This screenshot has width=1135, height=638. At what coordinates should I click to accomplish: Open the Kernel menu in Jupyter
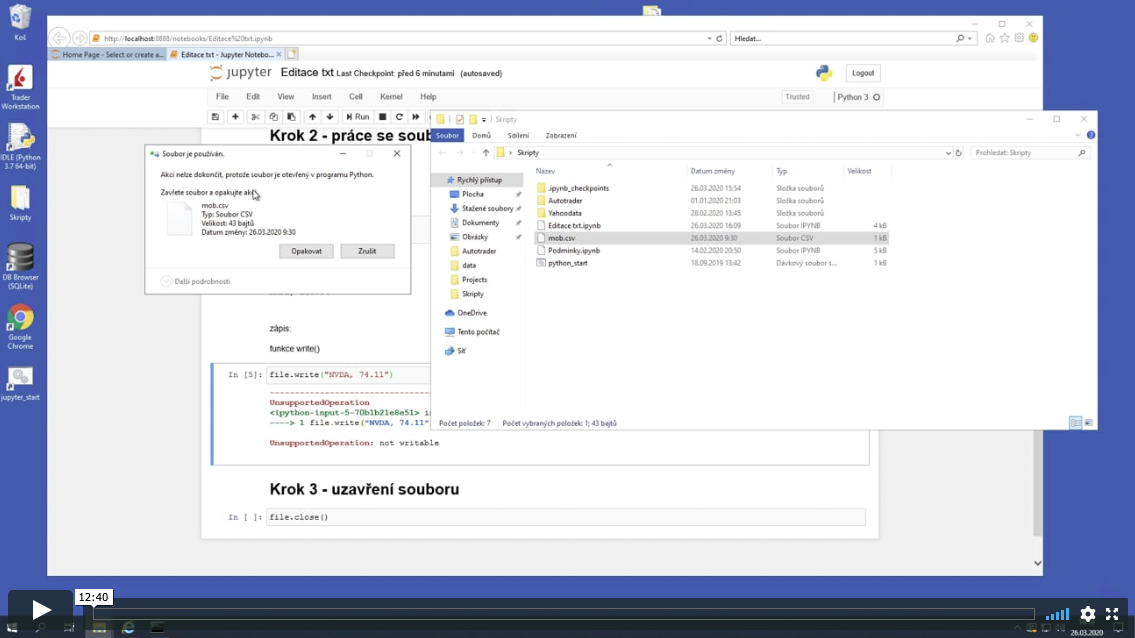click(391, 97)
